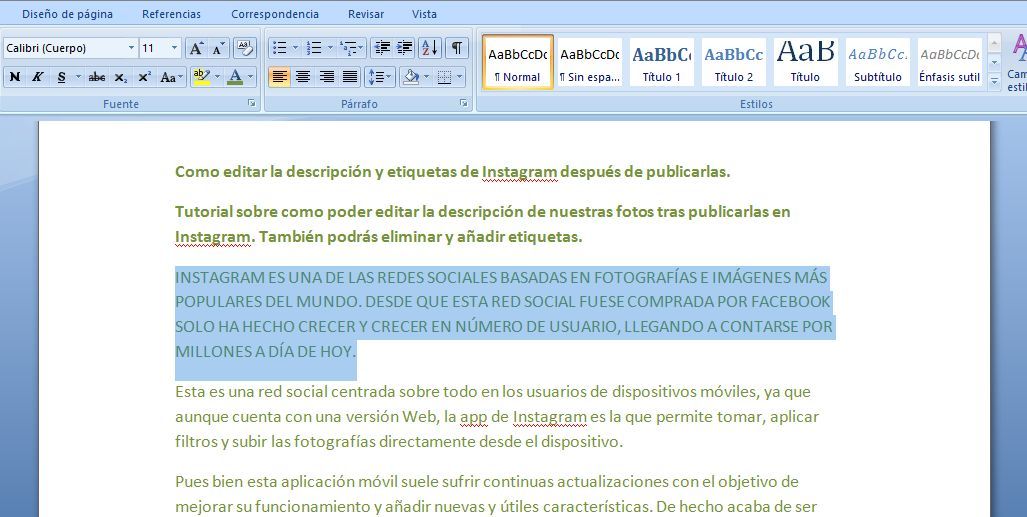This screenshot has height=517, width=1027.
Task: Apply green font color
Action: (x=235, y=77)
